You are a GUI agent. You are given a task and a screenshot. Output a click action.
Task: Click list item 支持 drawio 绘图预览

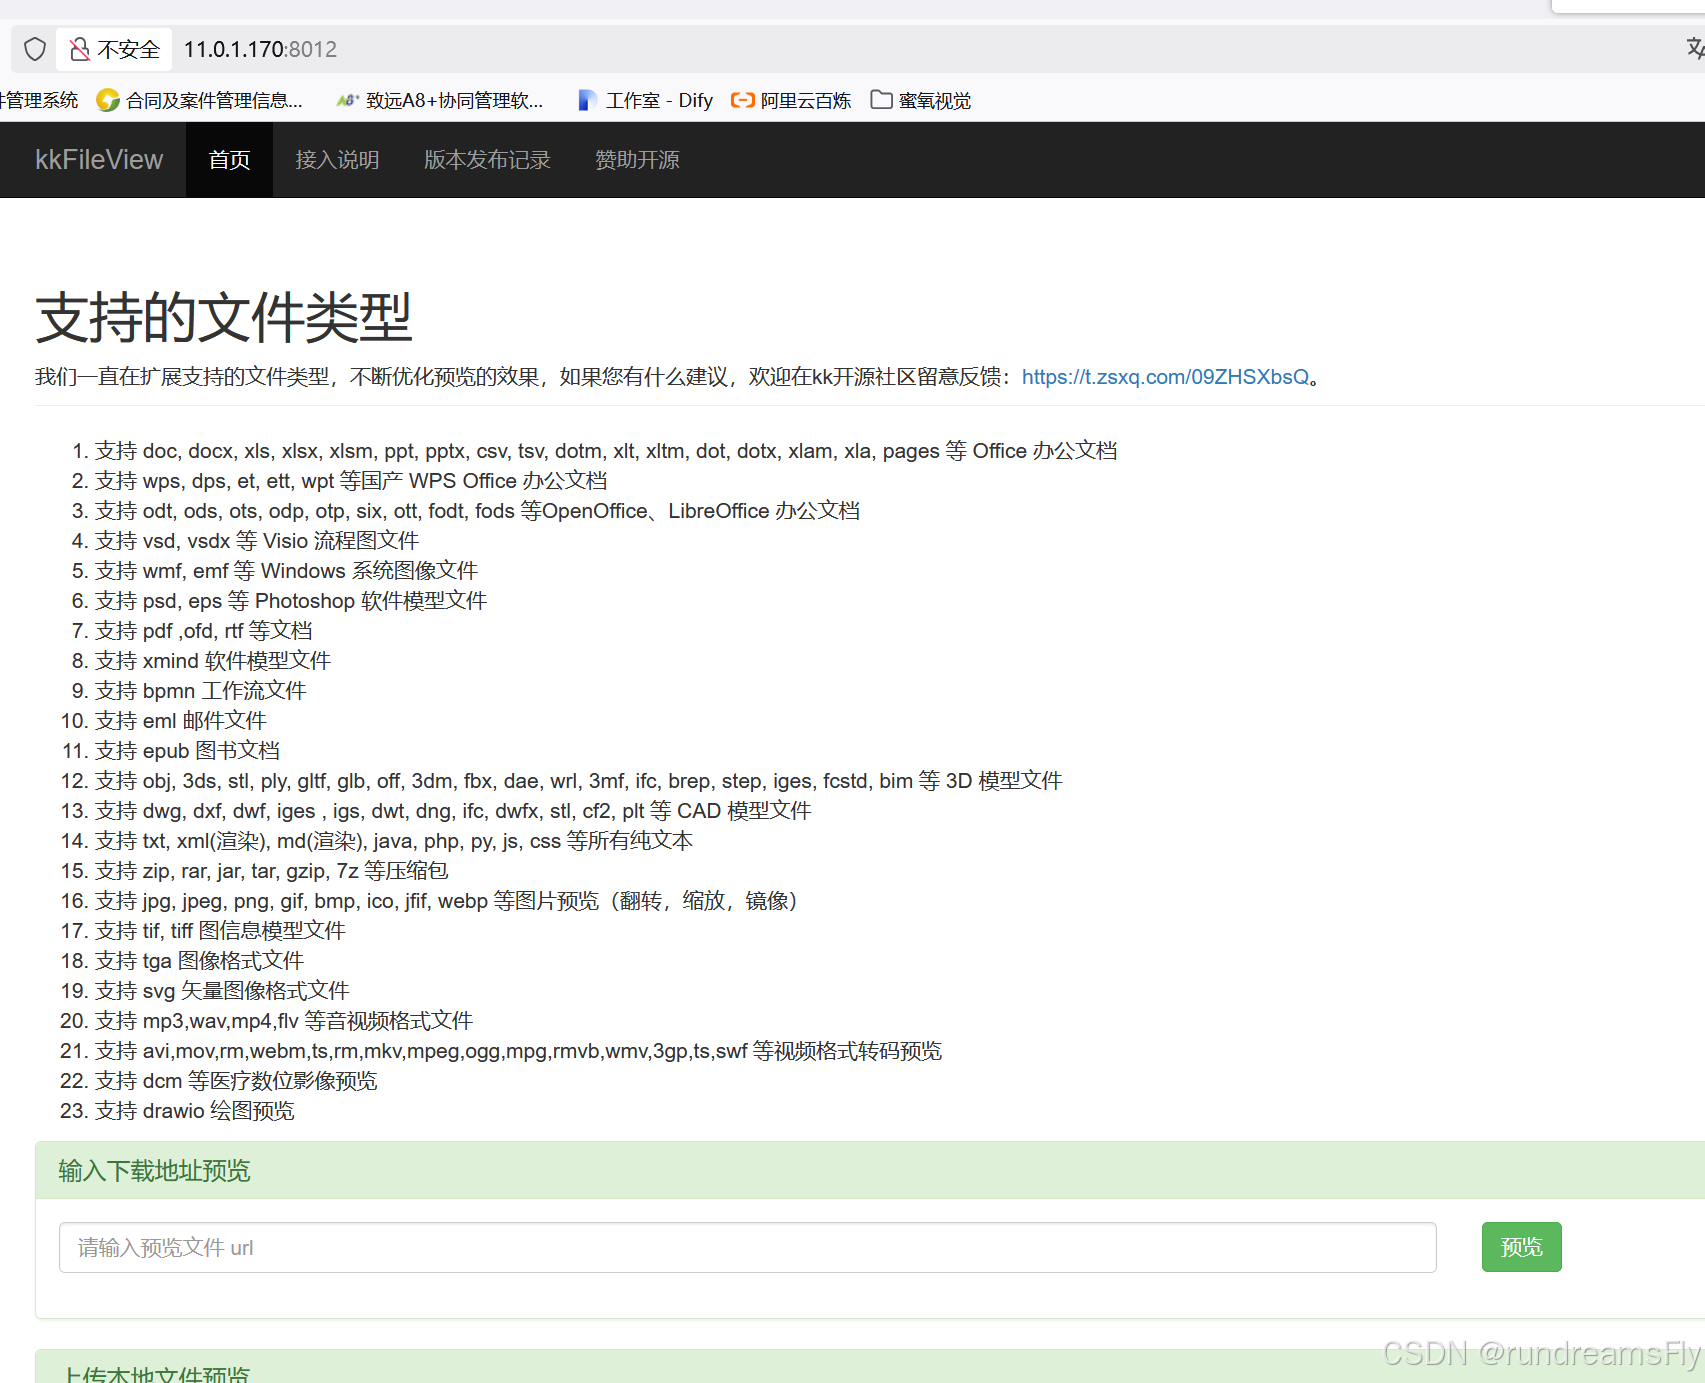(195, 1111)
